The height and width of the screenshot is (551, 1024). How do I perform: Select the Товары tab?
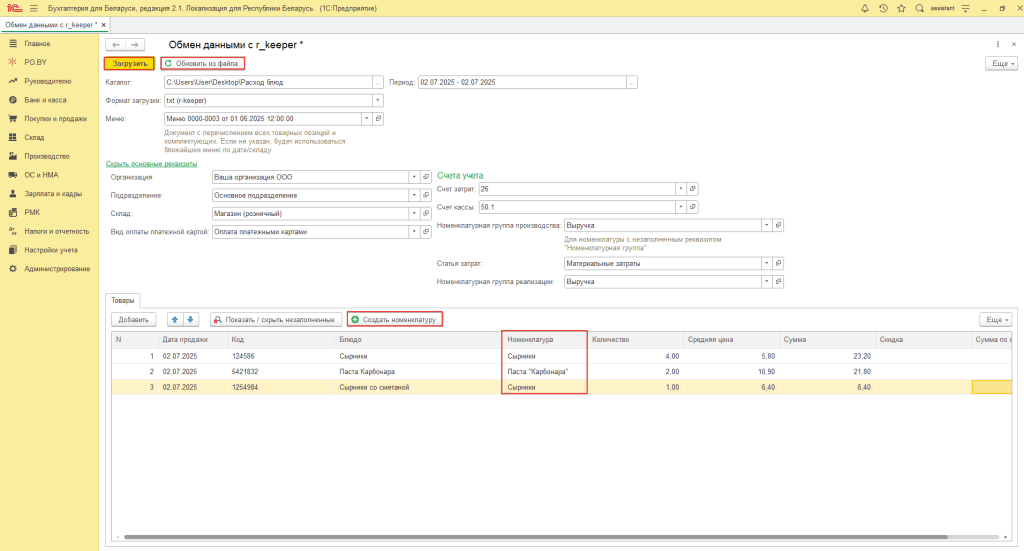pyautogui.click(x=123, y=300)
